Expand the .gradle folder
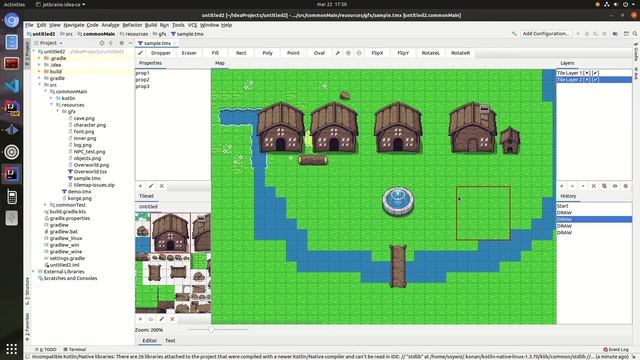640x360 pixels. pos(39,58)
